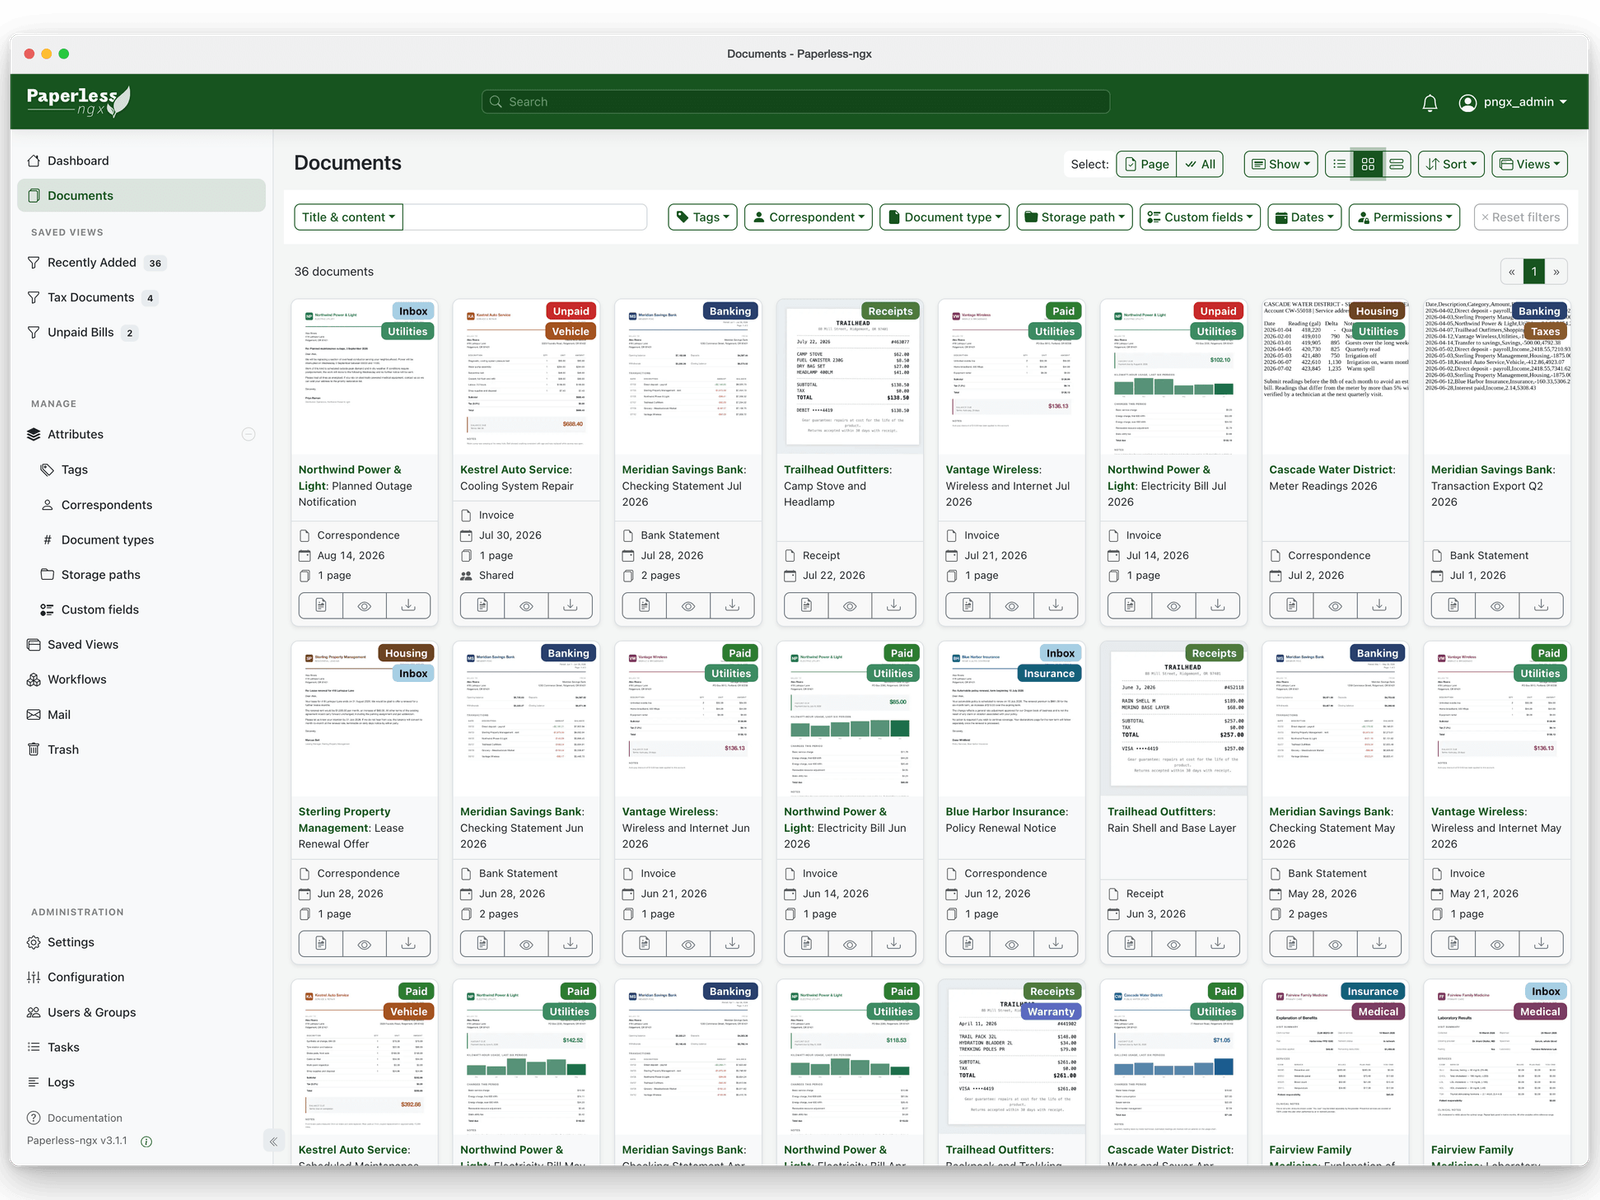Open the Views button

coord(1529,164)
